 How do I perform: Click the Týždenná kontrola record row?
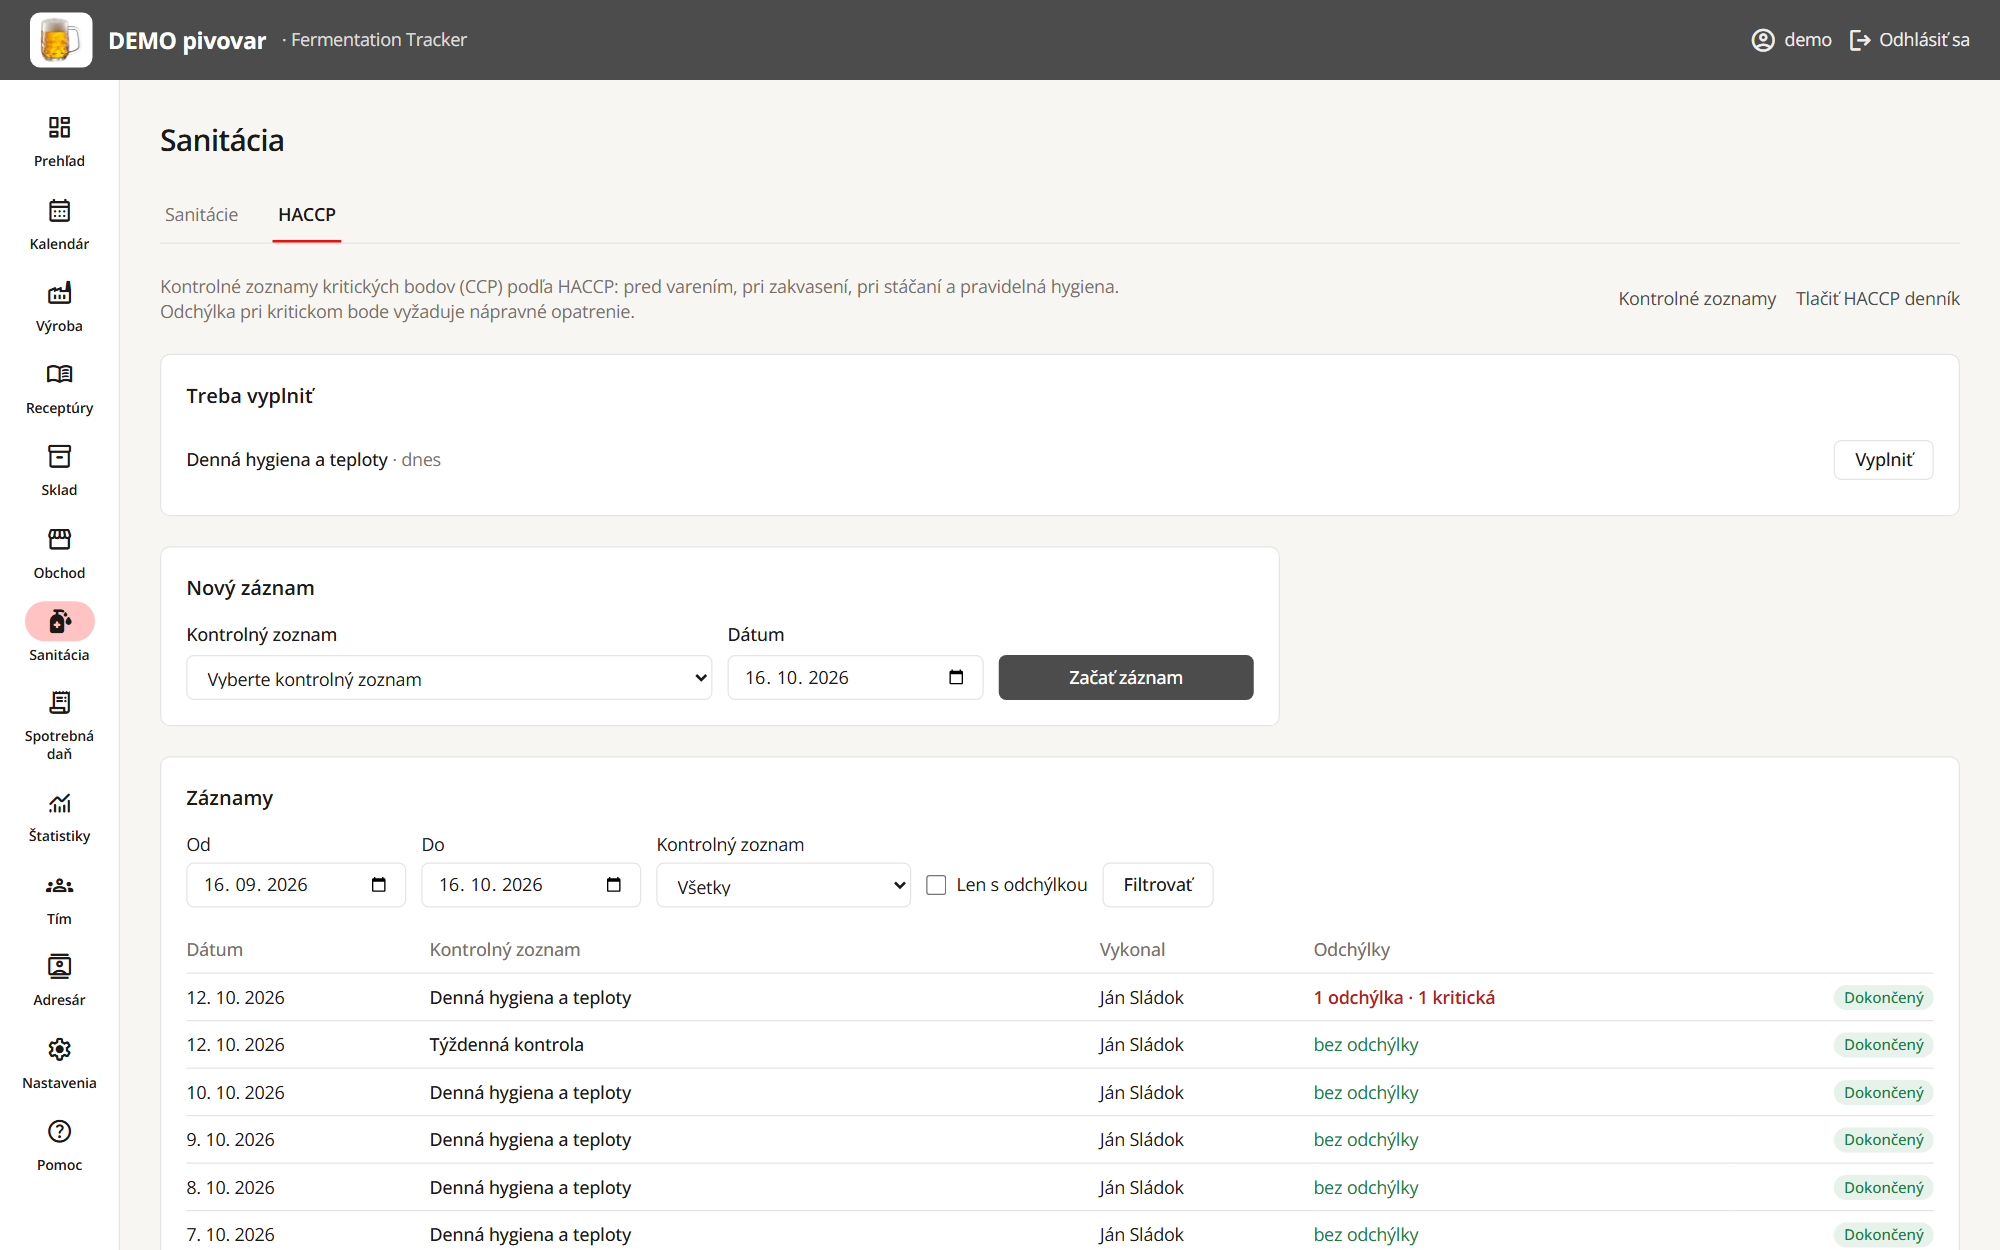(x=1059, y=1045)
